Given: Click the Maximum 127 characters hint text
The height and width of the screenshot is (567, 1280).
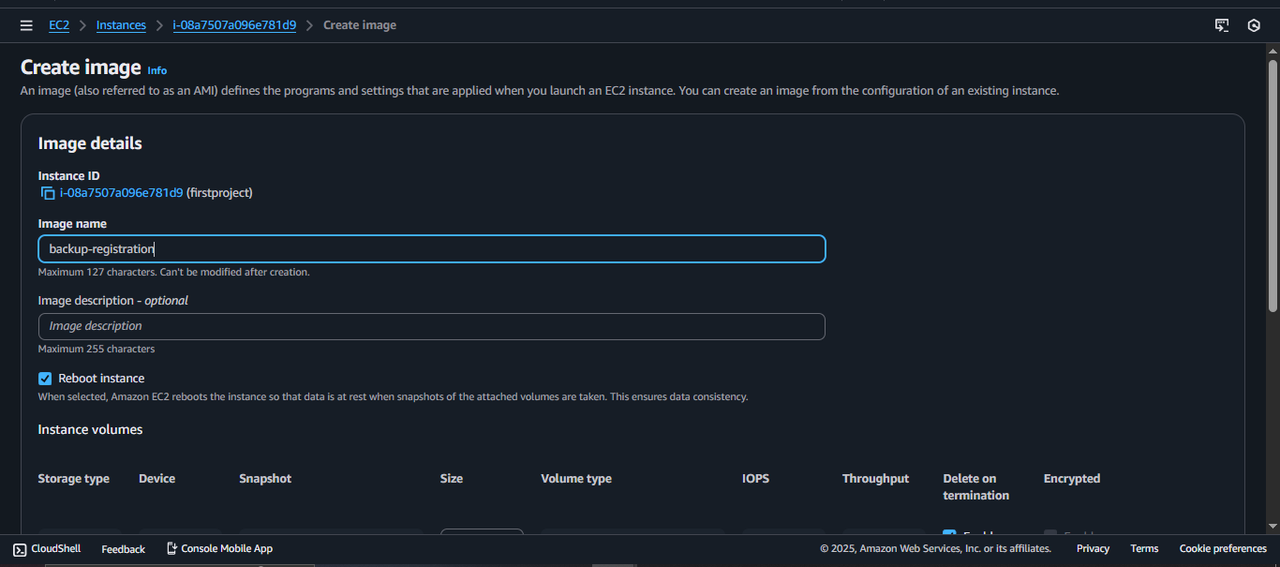Looking at the screenshot, I should (x=174, y=272).
